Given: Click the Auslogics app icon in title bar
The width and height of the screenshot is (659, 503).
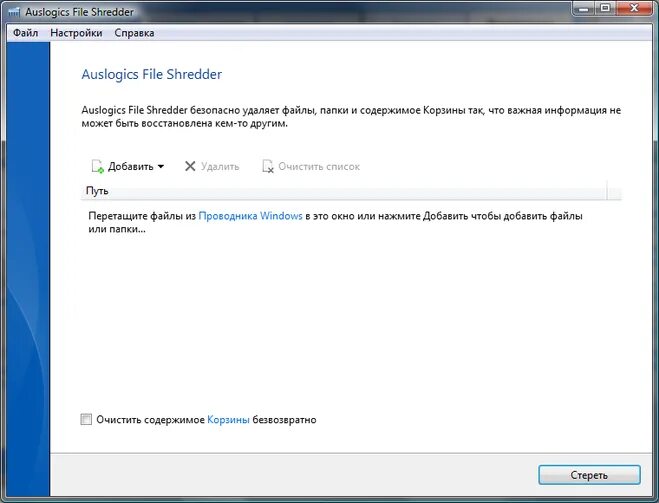Looking at the screenshot, I should (x=14, y=12).
